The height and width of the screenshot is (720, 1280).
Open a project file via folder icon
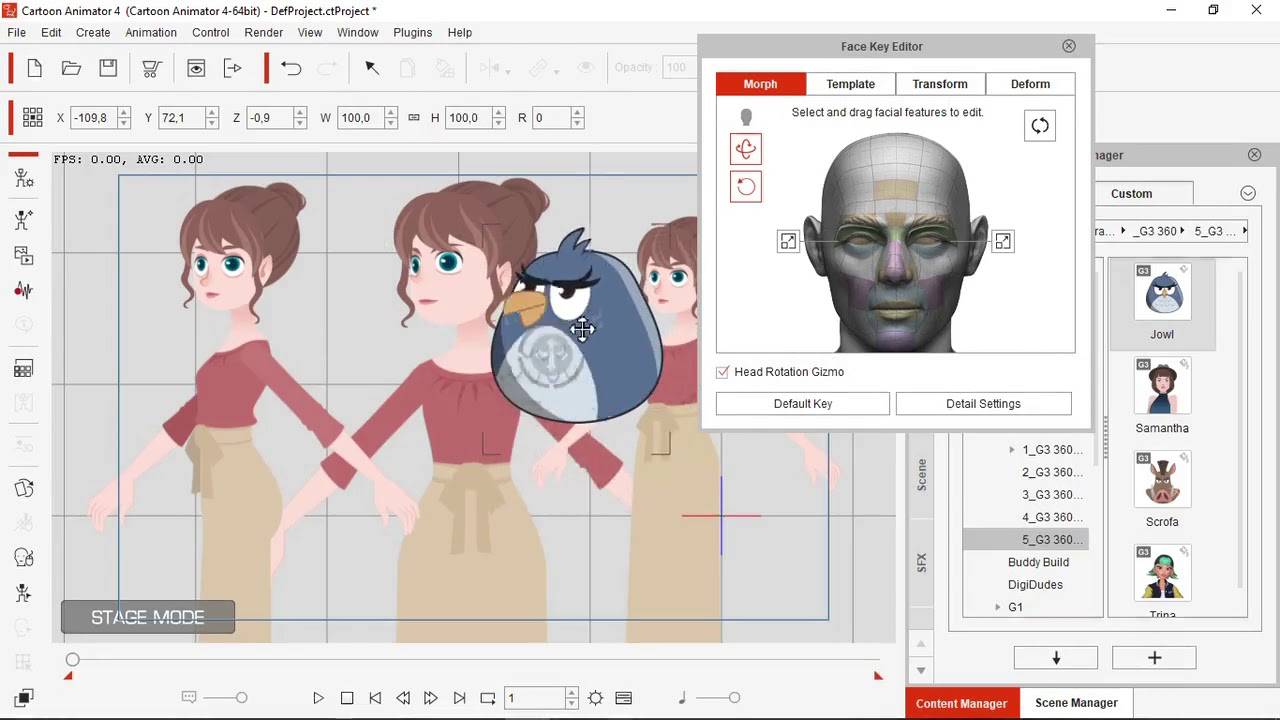tap(71, 68)
